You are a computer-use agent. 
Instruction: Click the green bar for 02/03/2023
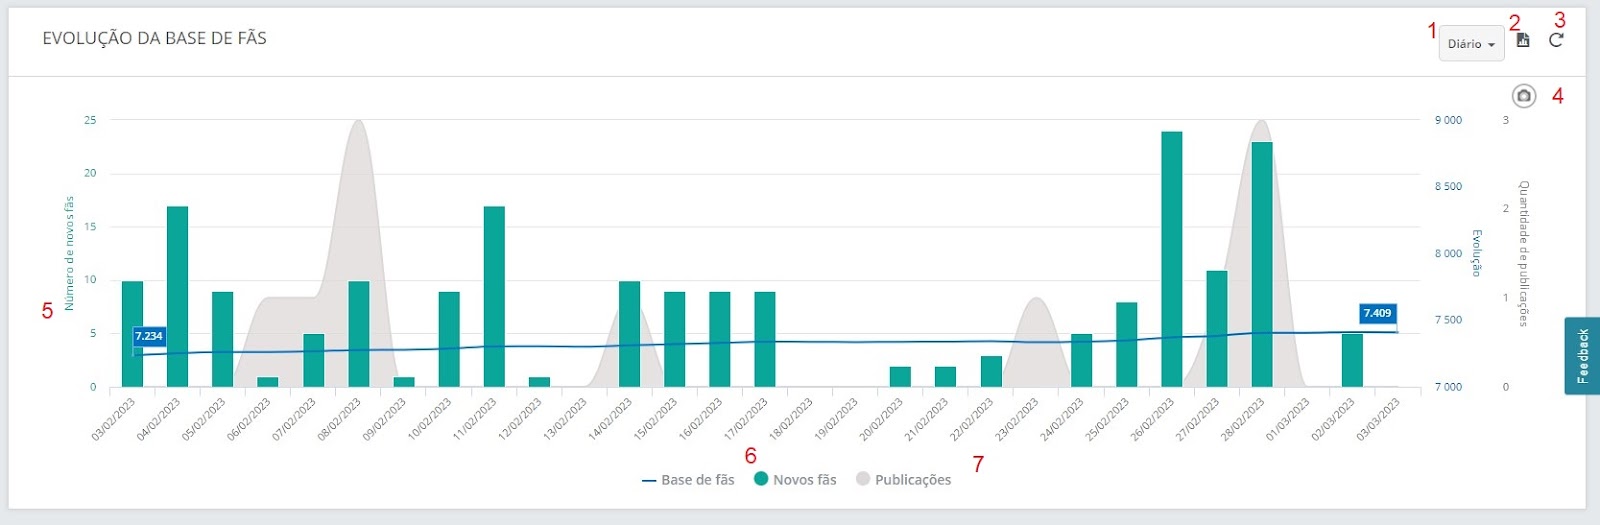pos(1352,361)
